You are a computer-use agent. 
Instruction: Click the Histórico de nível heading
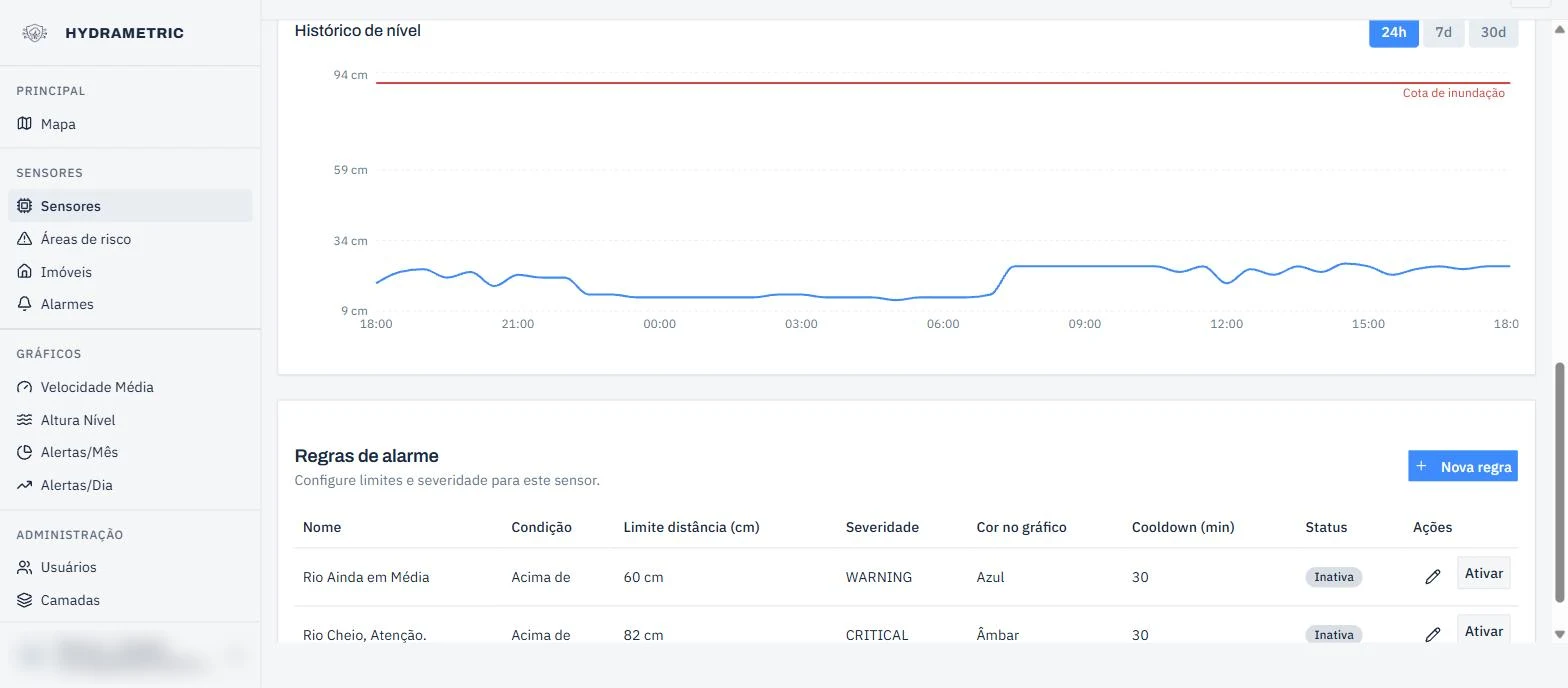click(x=357, y=31)
